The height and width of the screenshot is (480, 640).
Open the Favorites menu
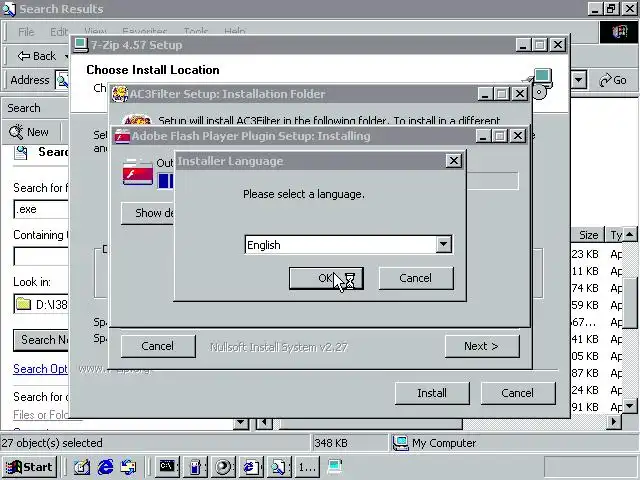[x=144, y=32]
